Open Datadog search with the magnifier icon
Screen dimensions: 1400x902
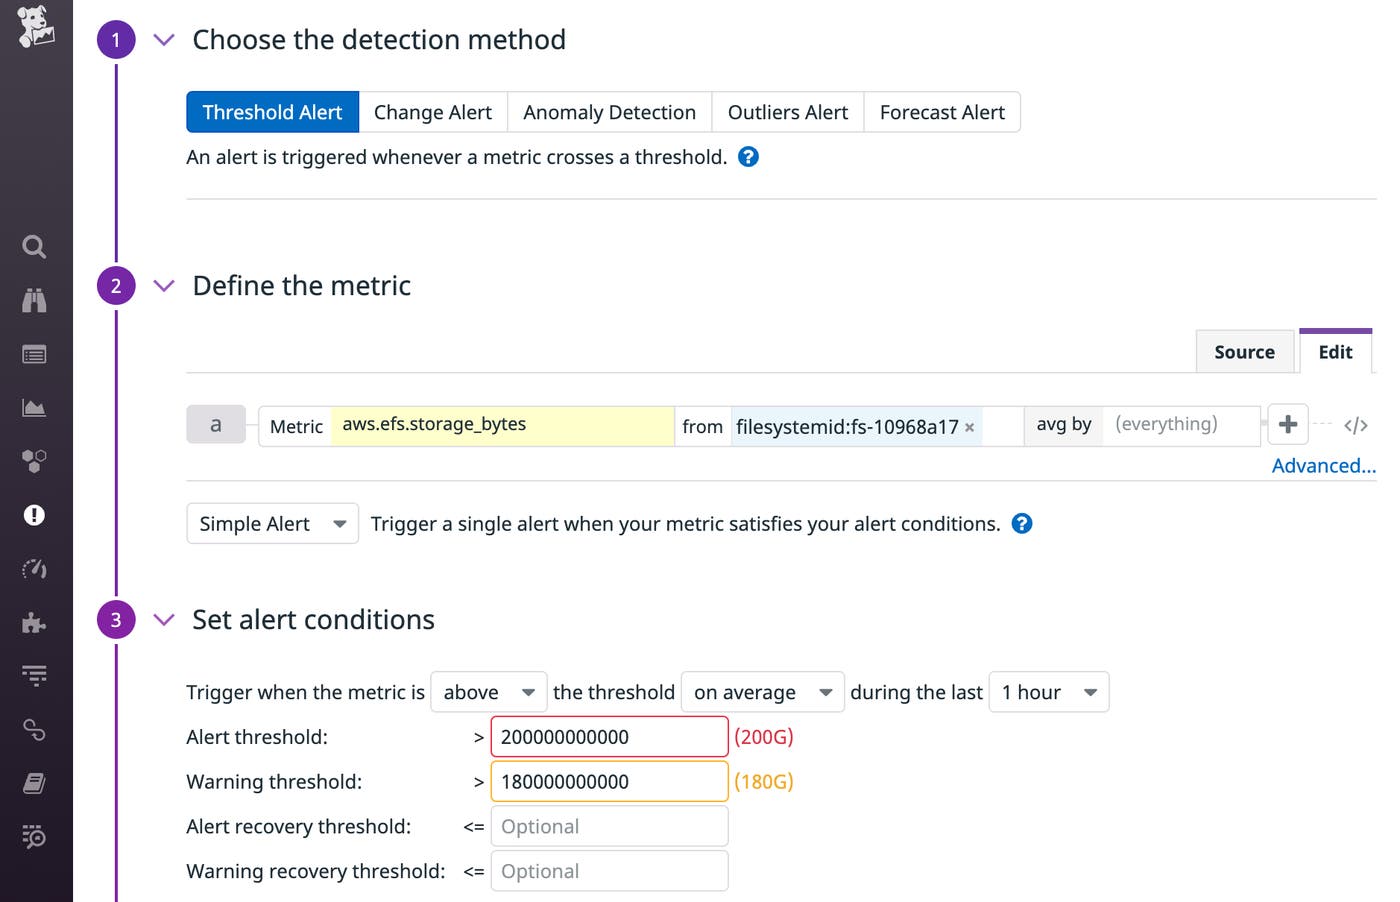tap(34, 246)
